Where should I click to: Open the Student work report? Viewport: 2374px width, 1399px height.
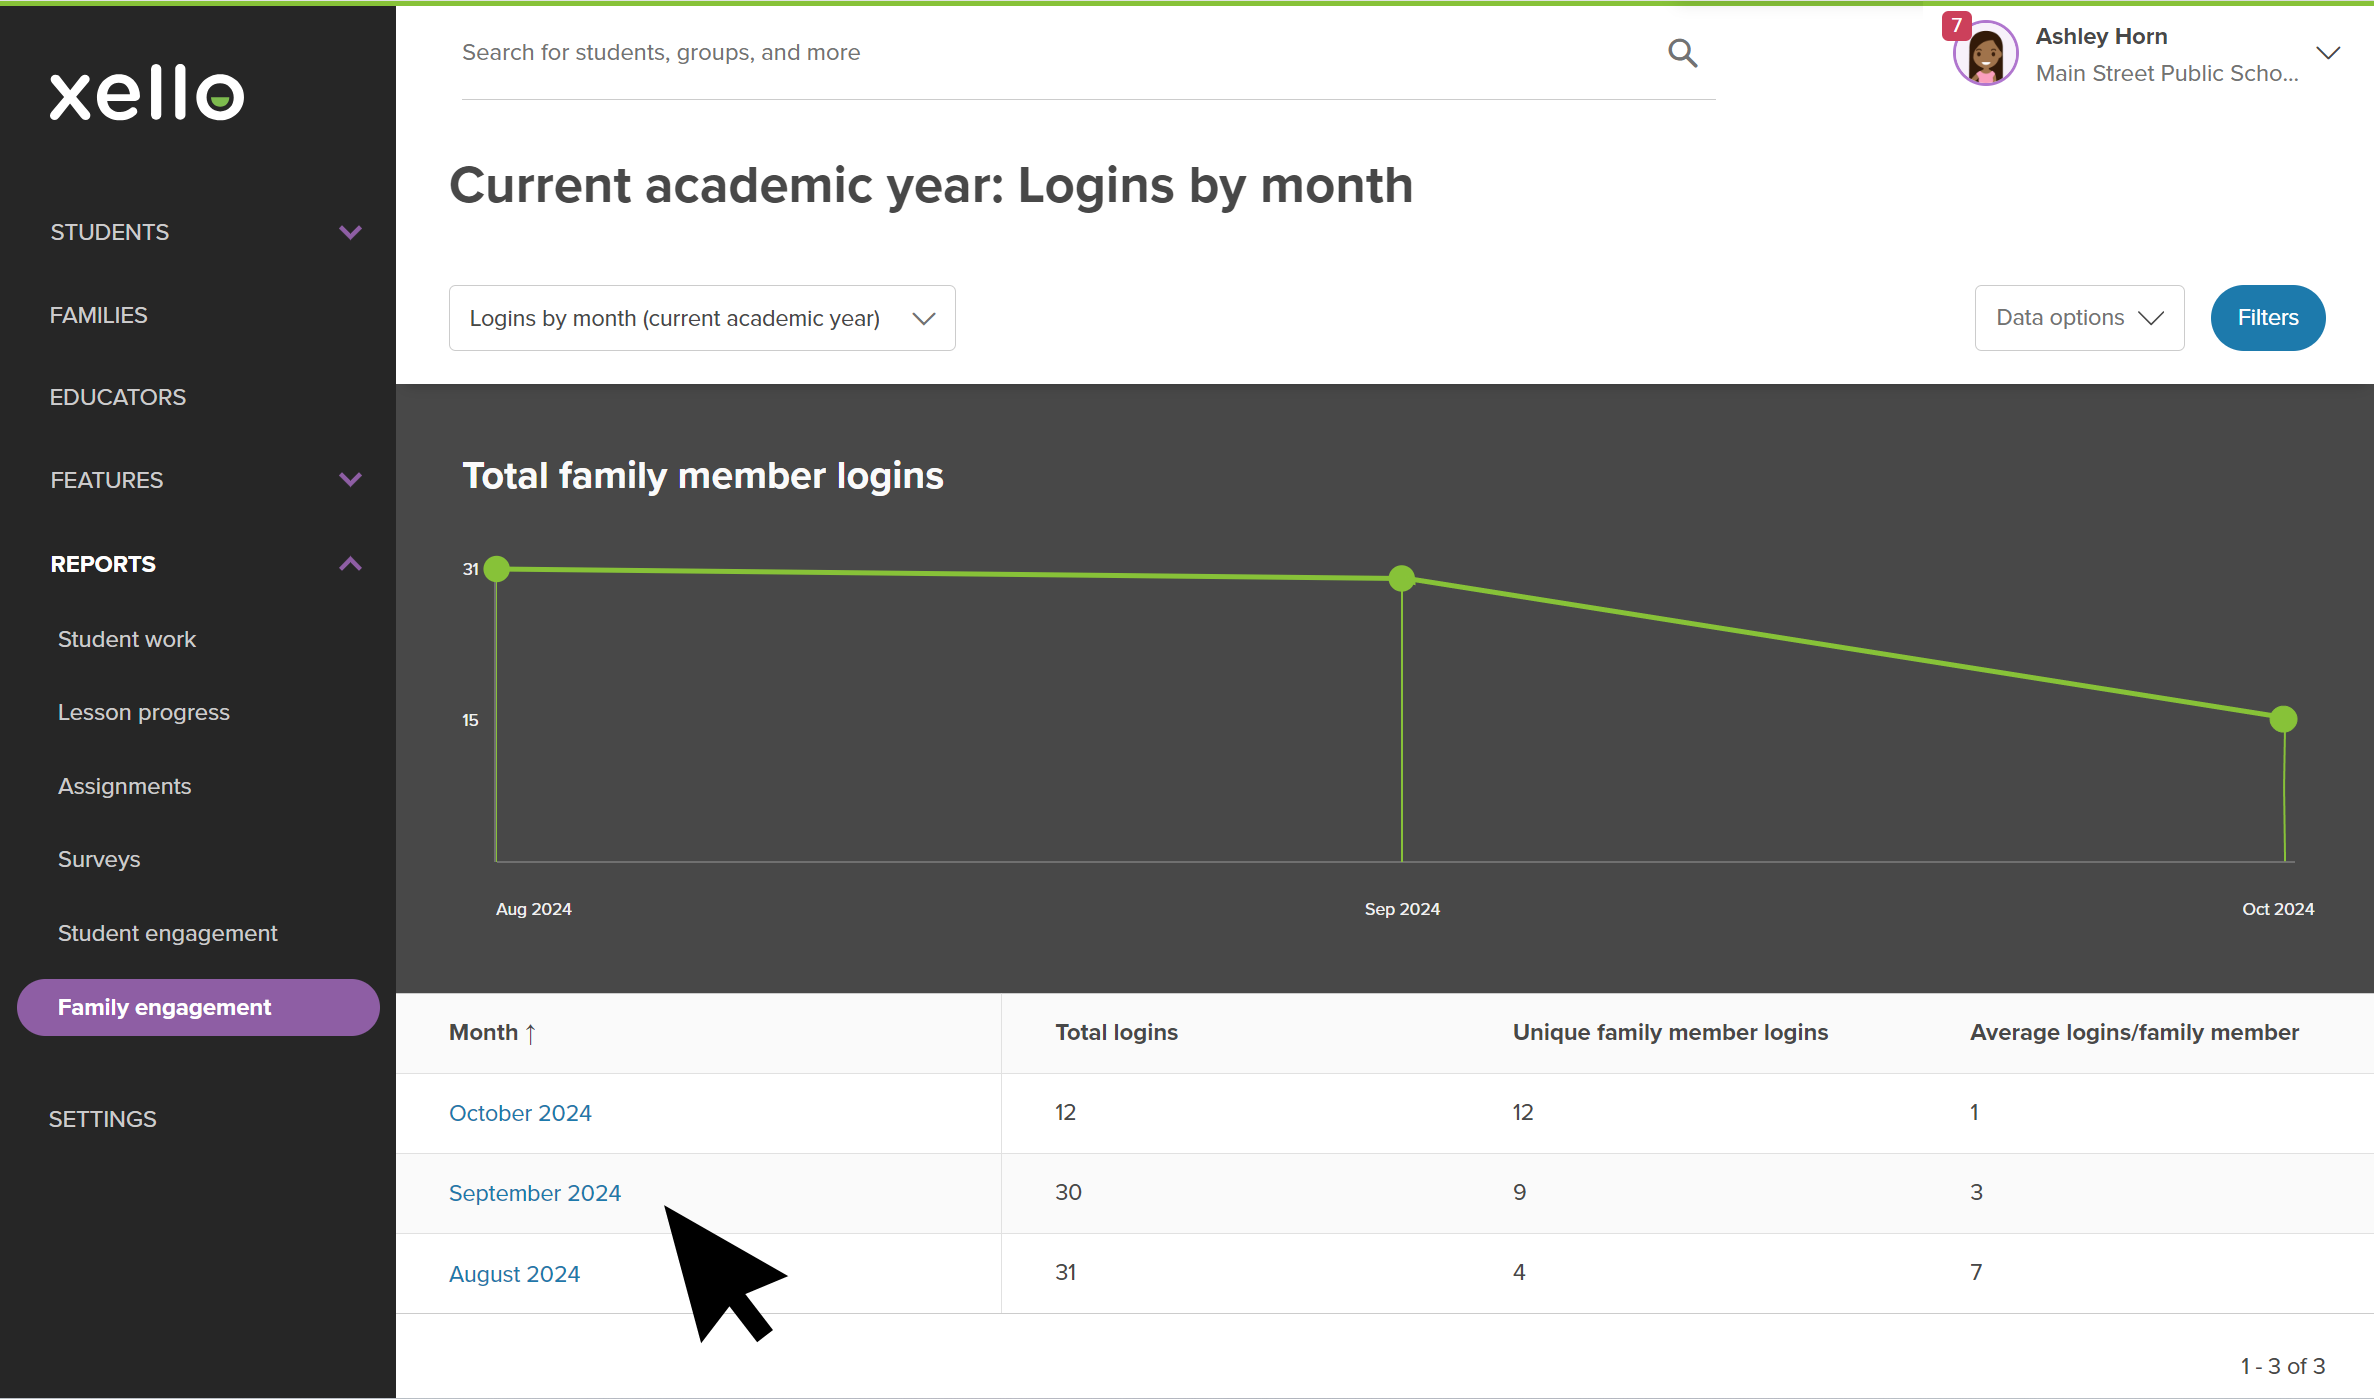click(127, 639)
